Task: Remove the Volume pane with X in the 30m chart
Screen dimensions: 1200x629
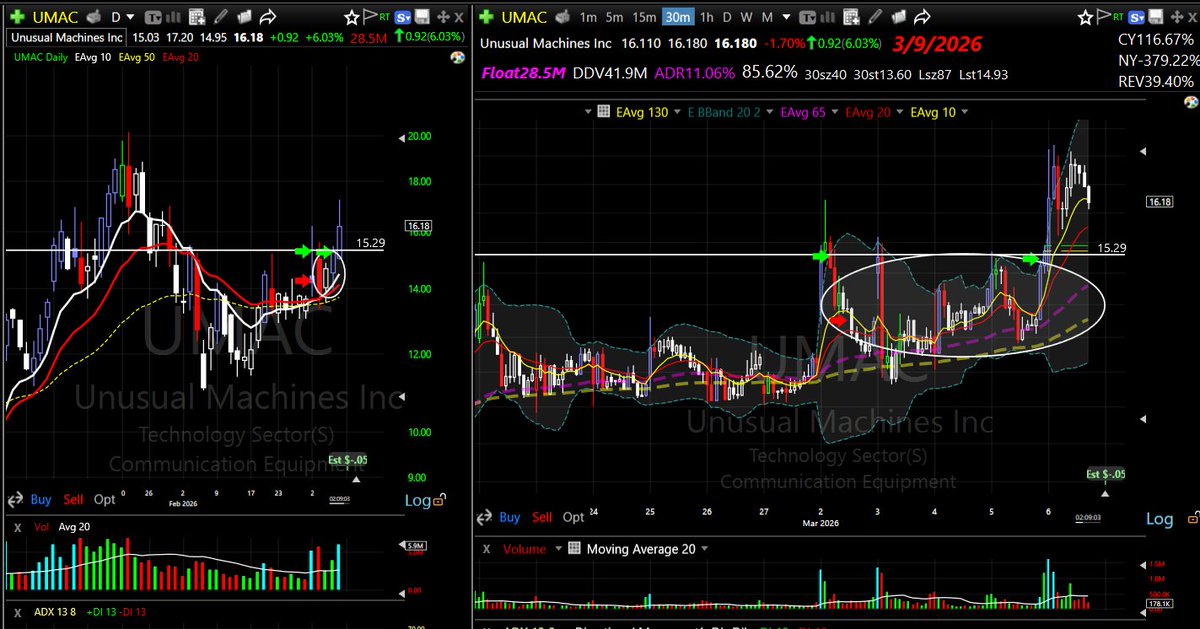Action: (487, 549)
